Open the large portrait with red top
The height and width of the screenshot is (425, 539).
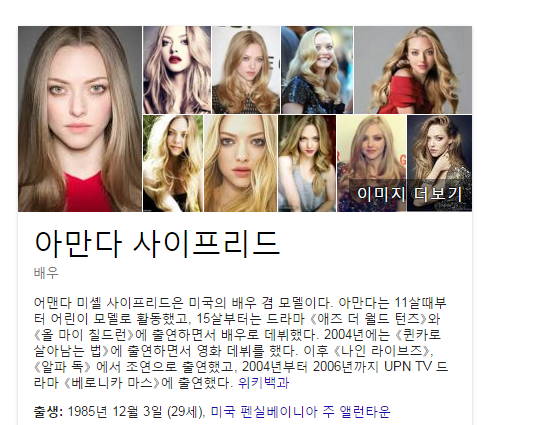[x=80, y=119]
